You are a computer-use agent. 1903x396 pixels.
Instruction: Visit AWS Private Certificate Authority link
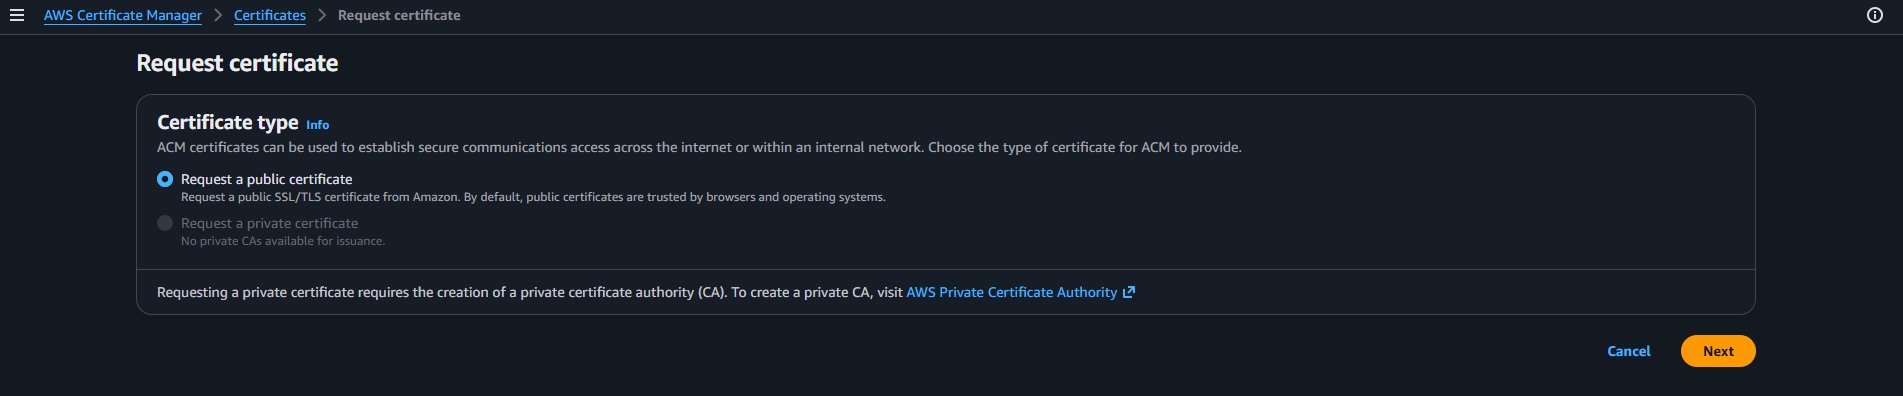coord(1011,292)
